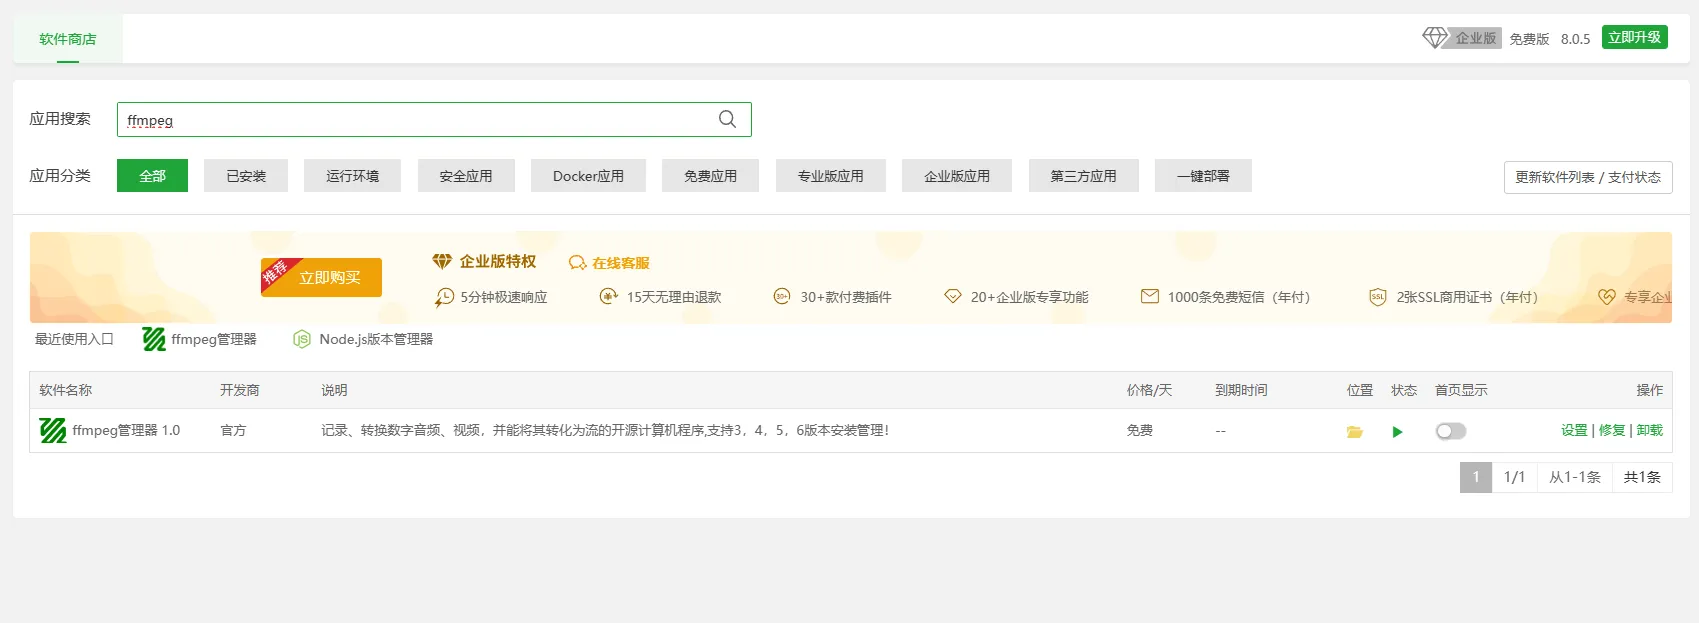Toggle homepage display for ffmpeg manager
Viewport: 1699px width, 623px height.
point(1450,431)
